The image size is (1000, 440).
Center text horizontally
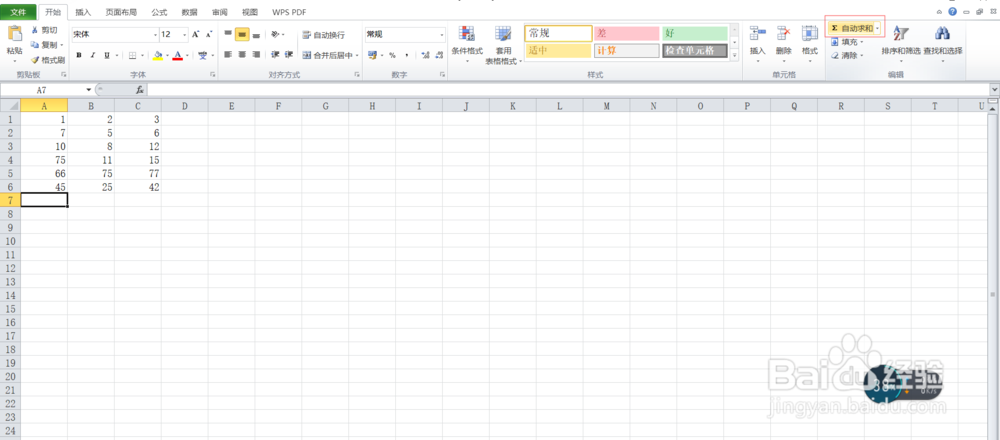(242, 55)
